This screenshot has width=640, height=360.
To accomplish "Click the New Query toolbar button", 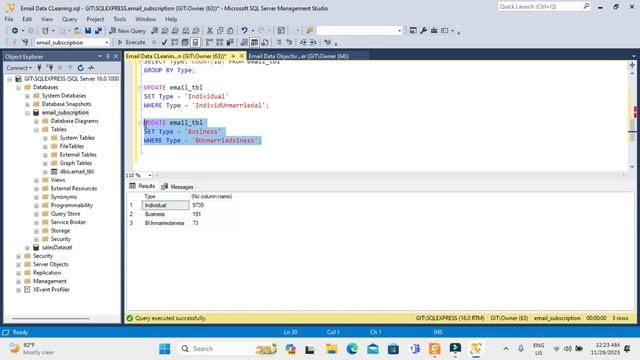I will (x=127, y=31).
